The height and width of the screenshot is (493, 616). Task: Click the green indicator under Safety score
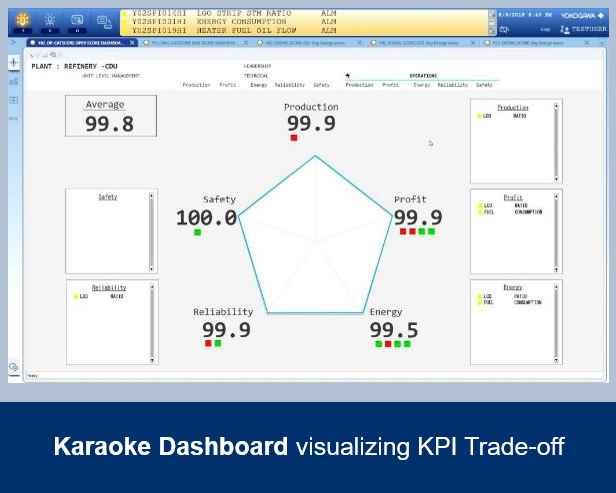[198, 233]
